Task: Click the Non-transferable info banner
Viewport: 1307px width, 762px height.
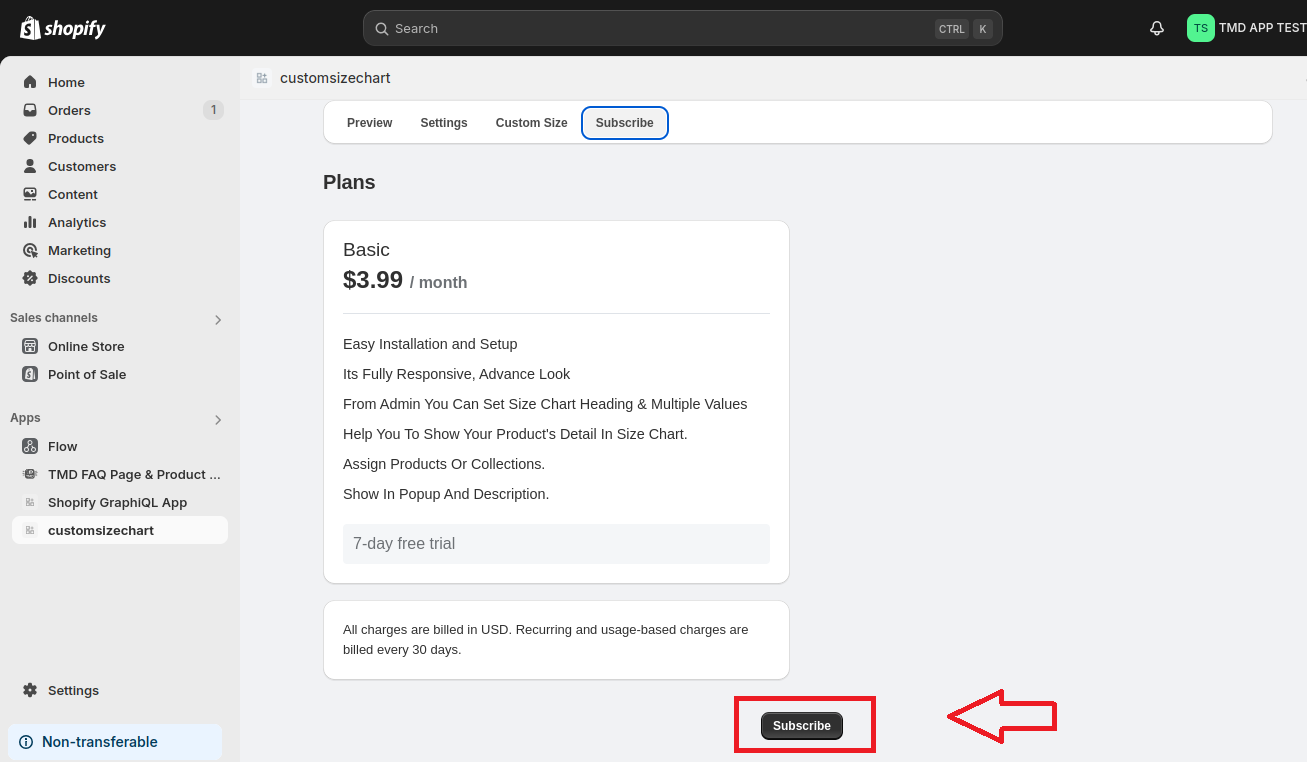Action: (x=115, y=742)
